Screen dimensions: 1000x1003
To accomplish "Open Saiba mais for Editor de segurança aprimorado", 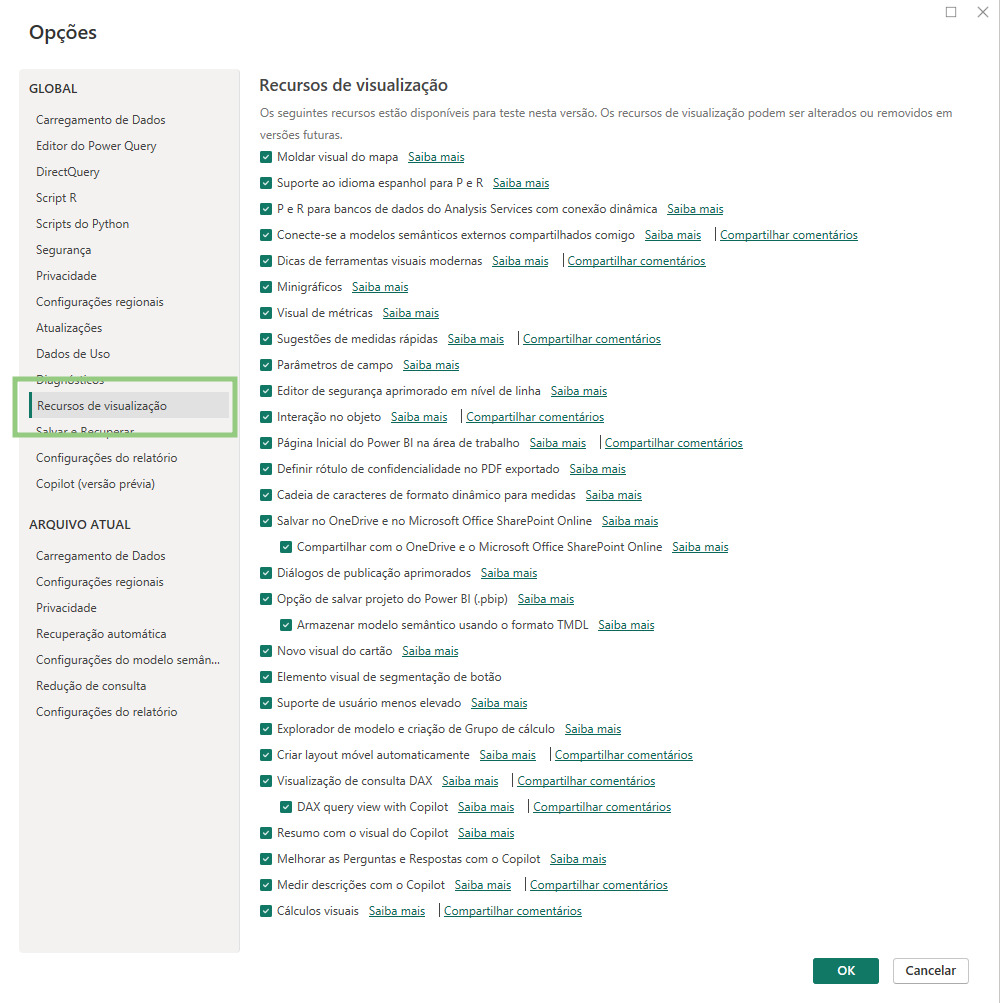I will tap(579, 391).
